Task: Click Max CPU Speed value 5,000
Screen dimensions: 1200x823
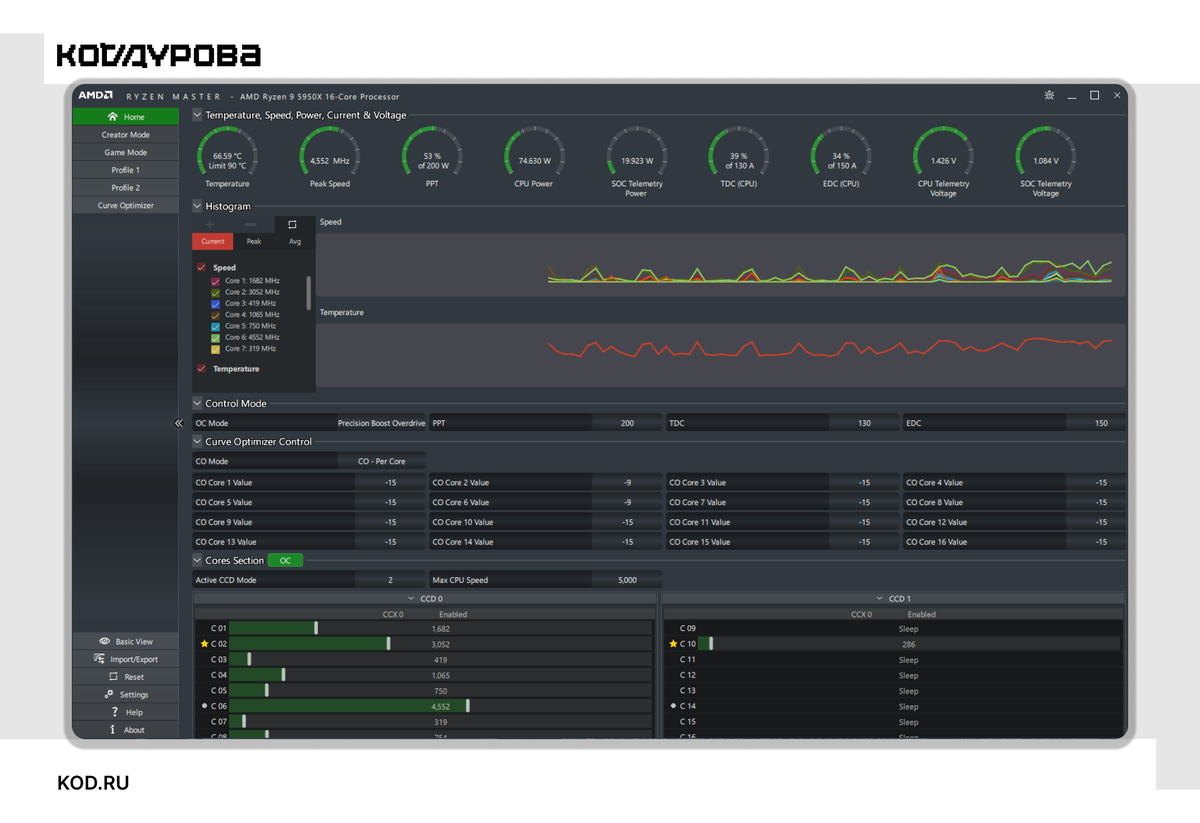Action: click(x=627, y=580)
